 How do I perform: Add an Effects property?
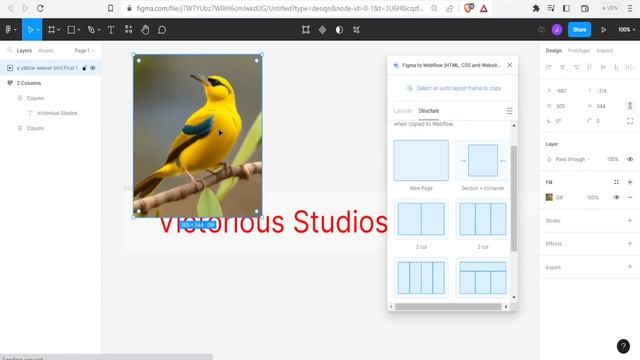pyautogui.click(x=630, y=244)
